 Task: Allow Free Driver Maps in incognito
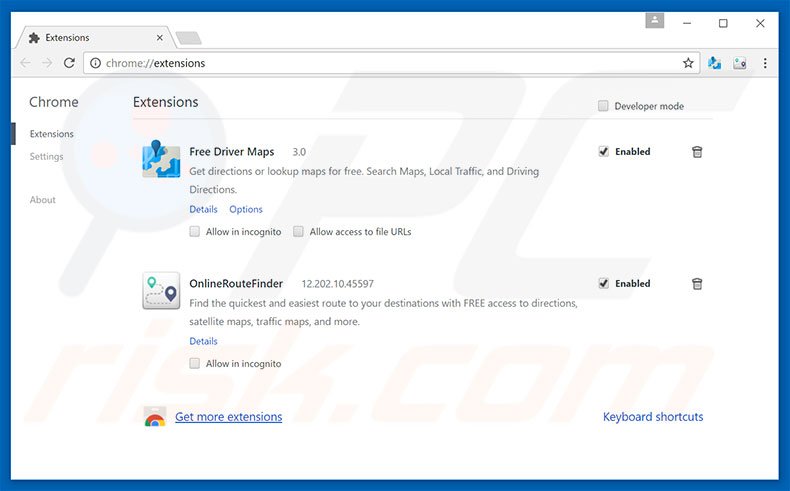pyautogui.click(x=194, y=232)
